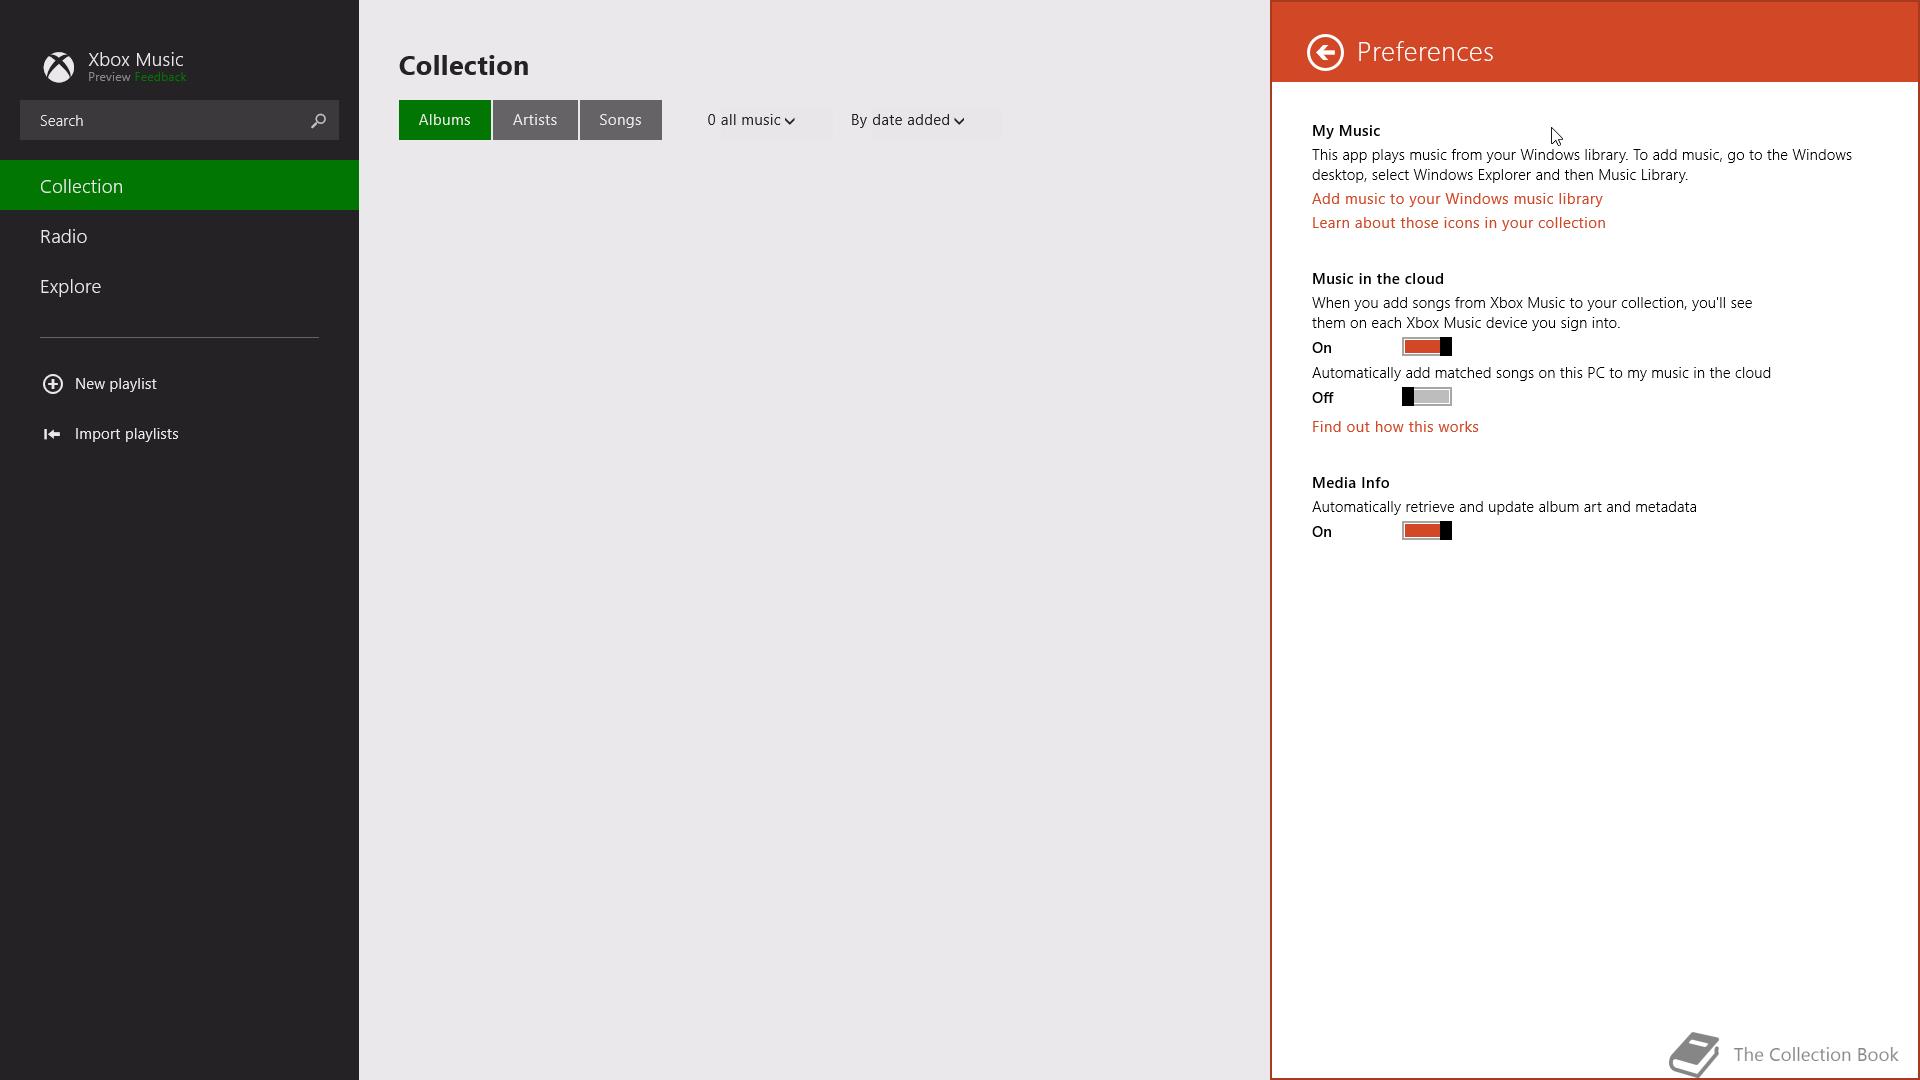Click the Import playlists arrow icon

coord(52,434)
